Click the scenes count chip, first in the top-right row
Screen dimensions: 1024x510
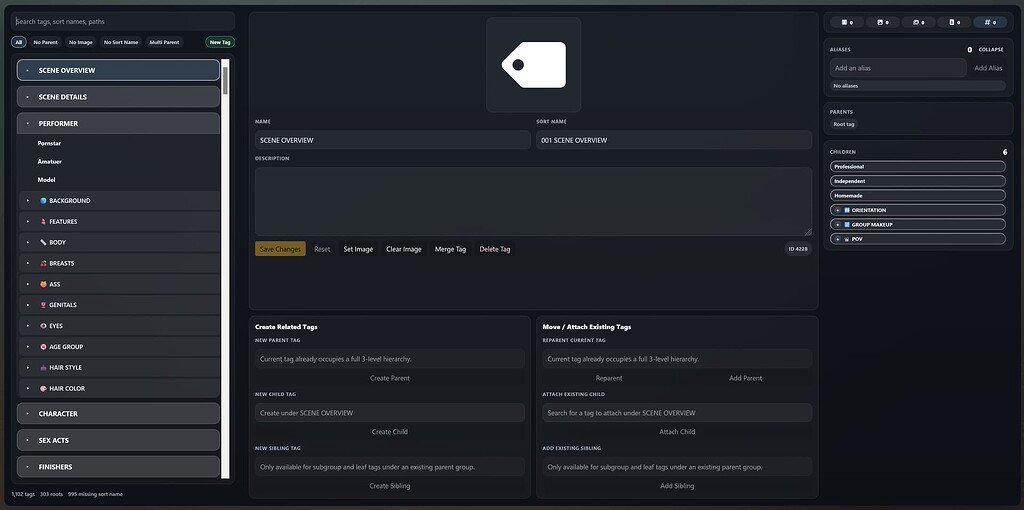[847, 22]
